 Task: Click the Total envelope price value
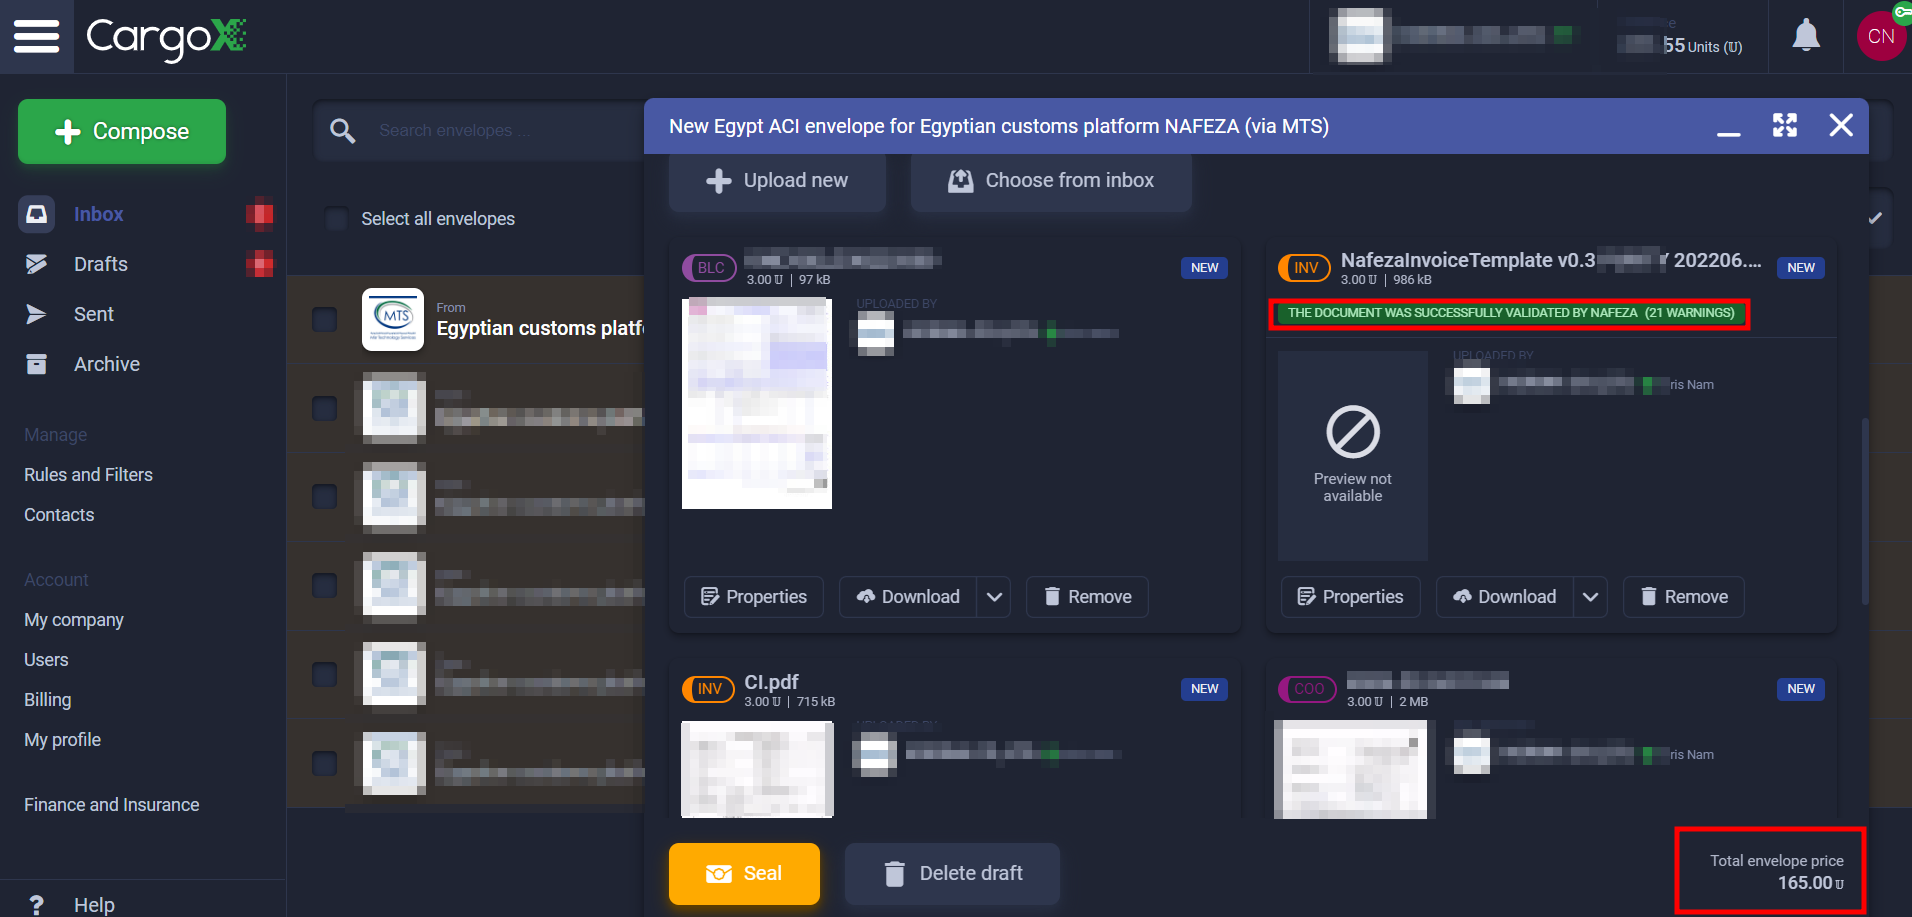pos(1810,883)
